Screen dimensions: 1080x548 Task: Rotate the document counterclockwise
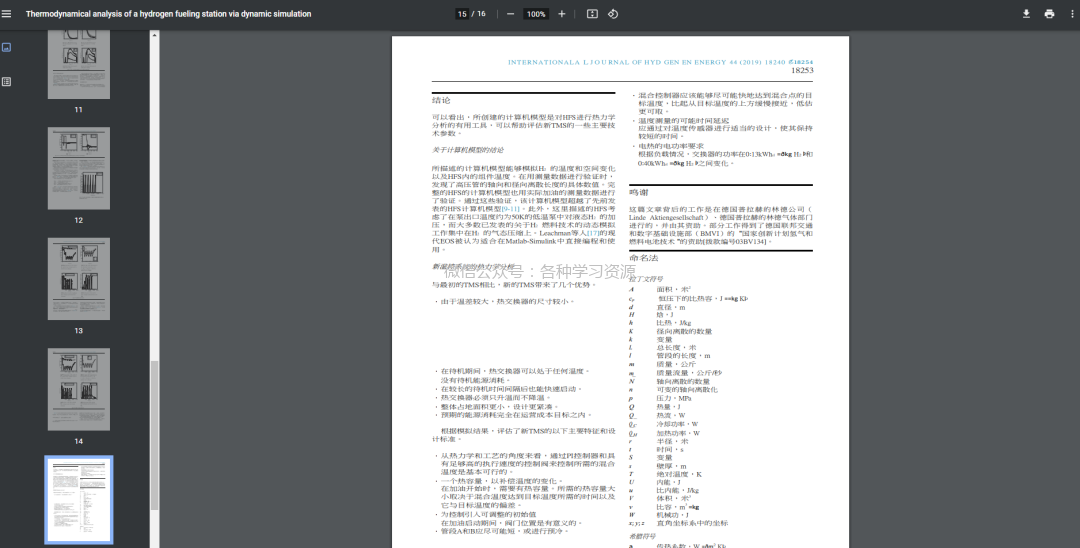pos(612,14)
